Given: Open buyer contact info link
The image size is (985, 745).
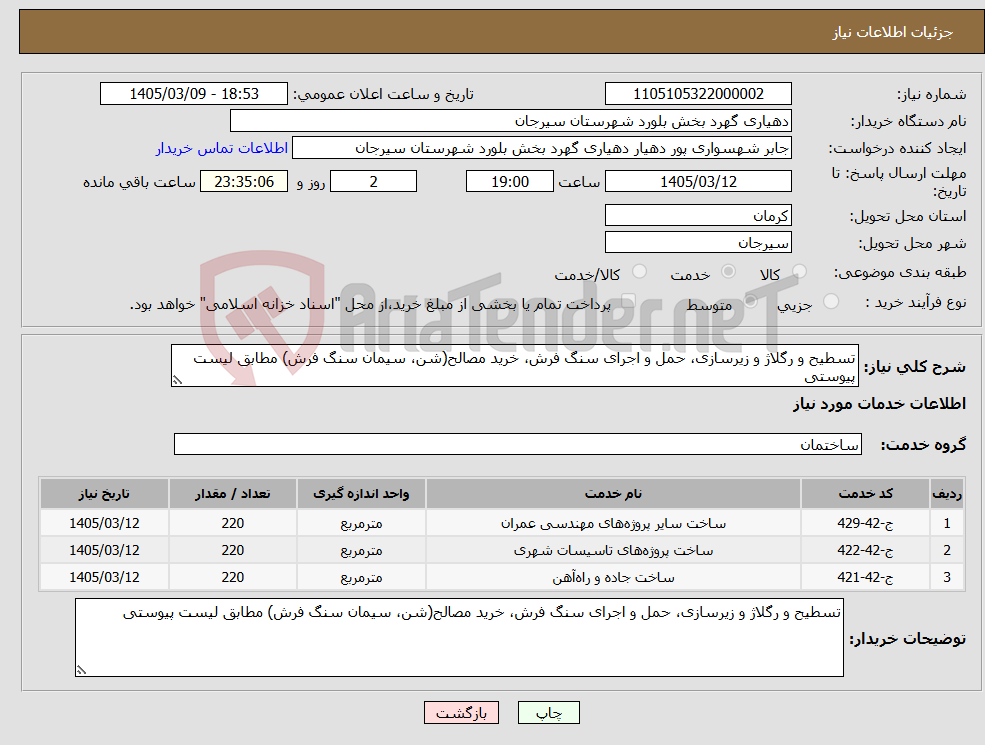Looking at the screenshot, I should 222,148.
